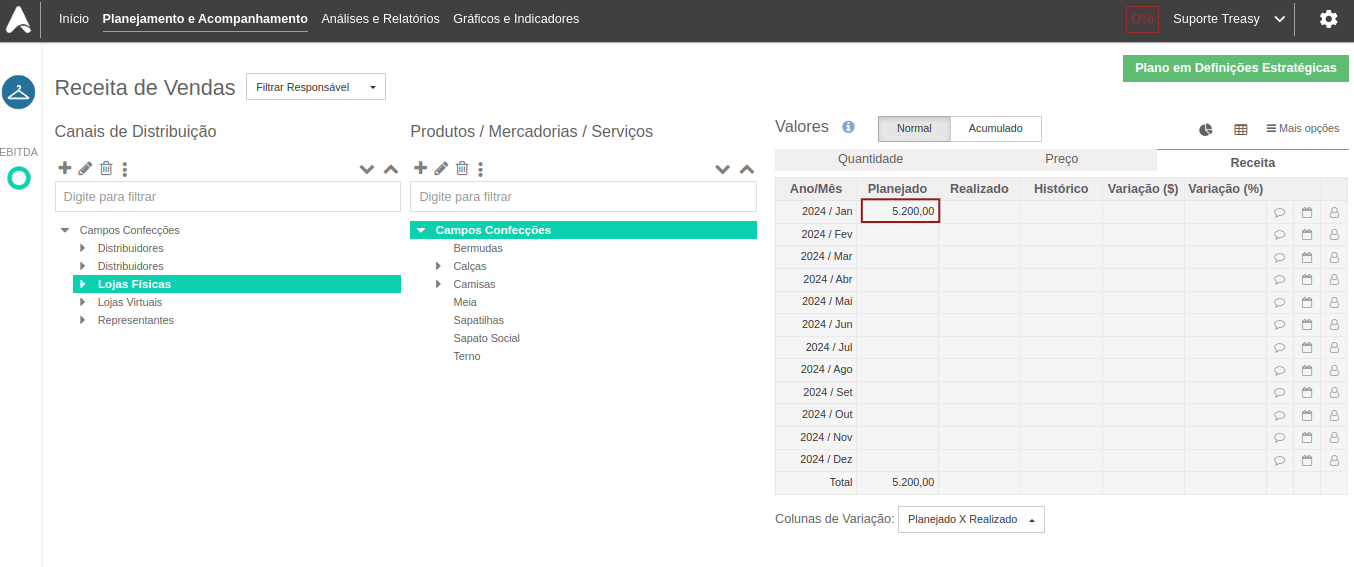
Task: Open Suporte Treasy user menu
Action: (x=1229, y=19)
